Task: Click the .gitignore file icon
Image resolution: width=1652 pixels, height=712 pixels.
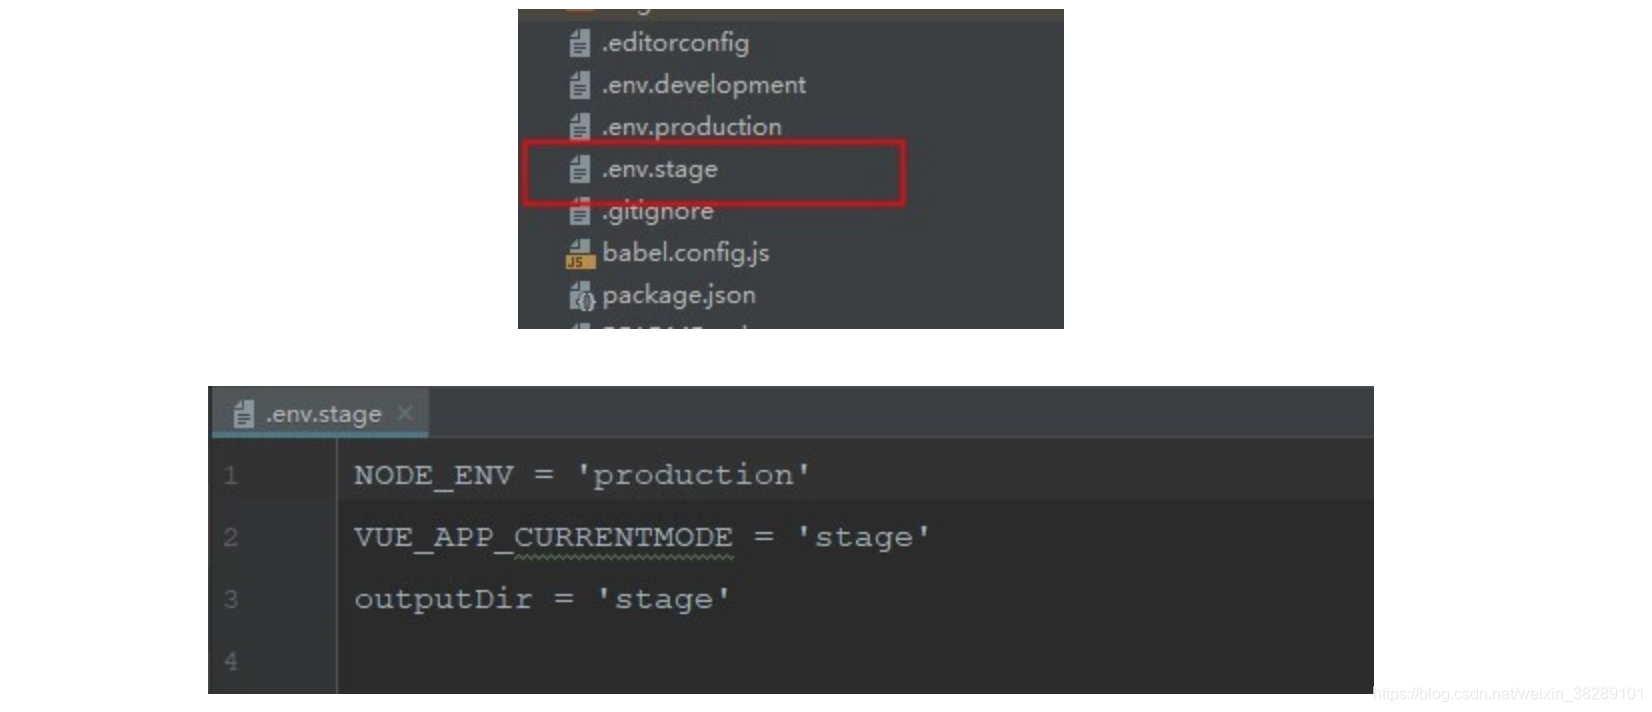Action: click(580, 211)
